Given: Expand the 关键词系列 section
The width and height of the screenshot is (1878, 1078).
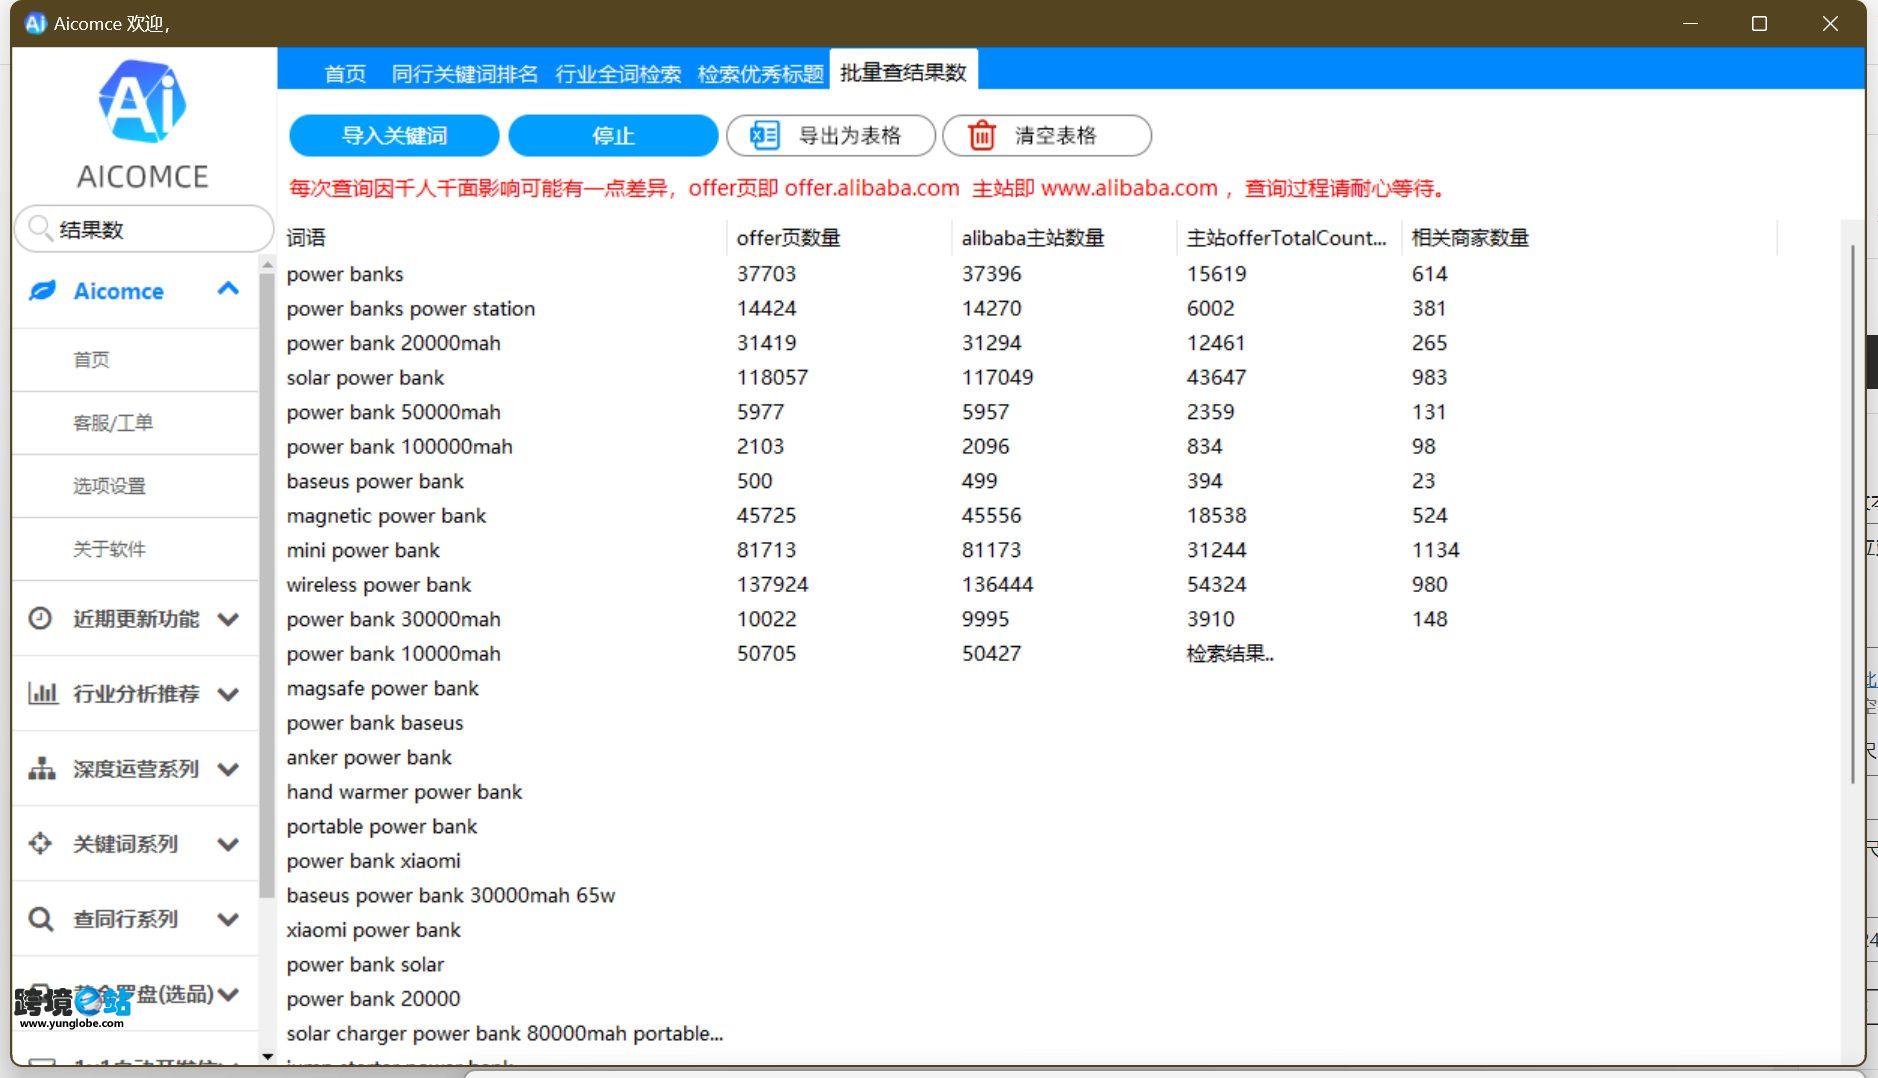Looking at the screenshot, I should [x=228, y=844].
